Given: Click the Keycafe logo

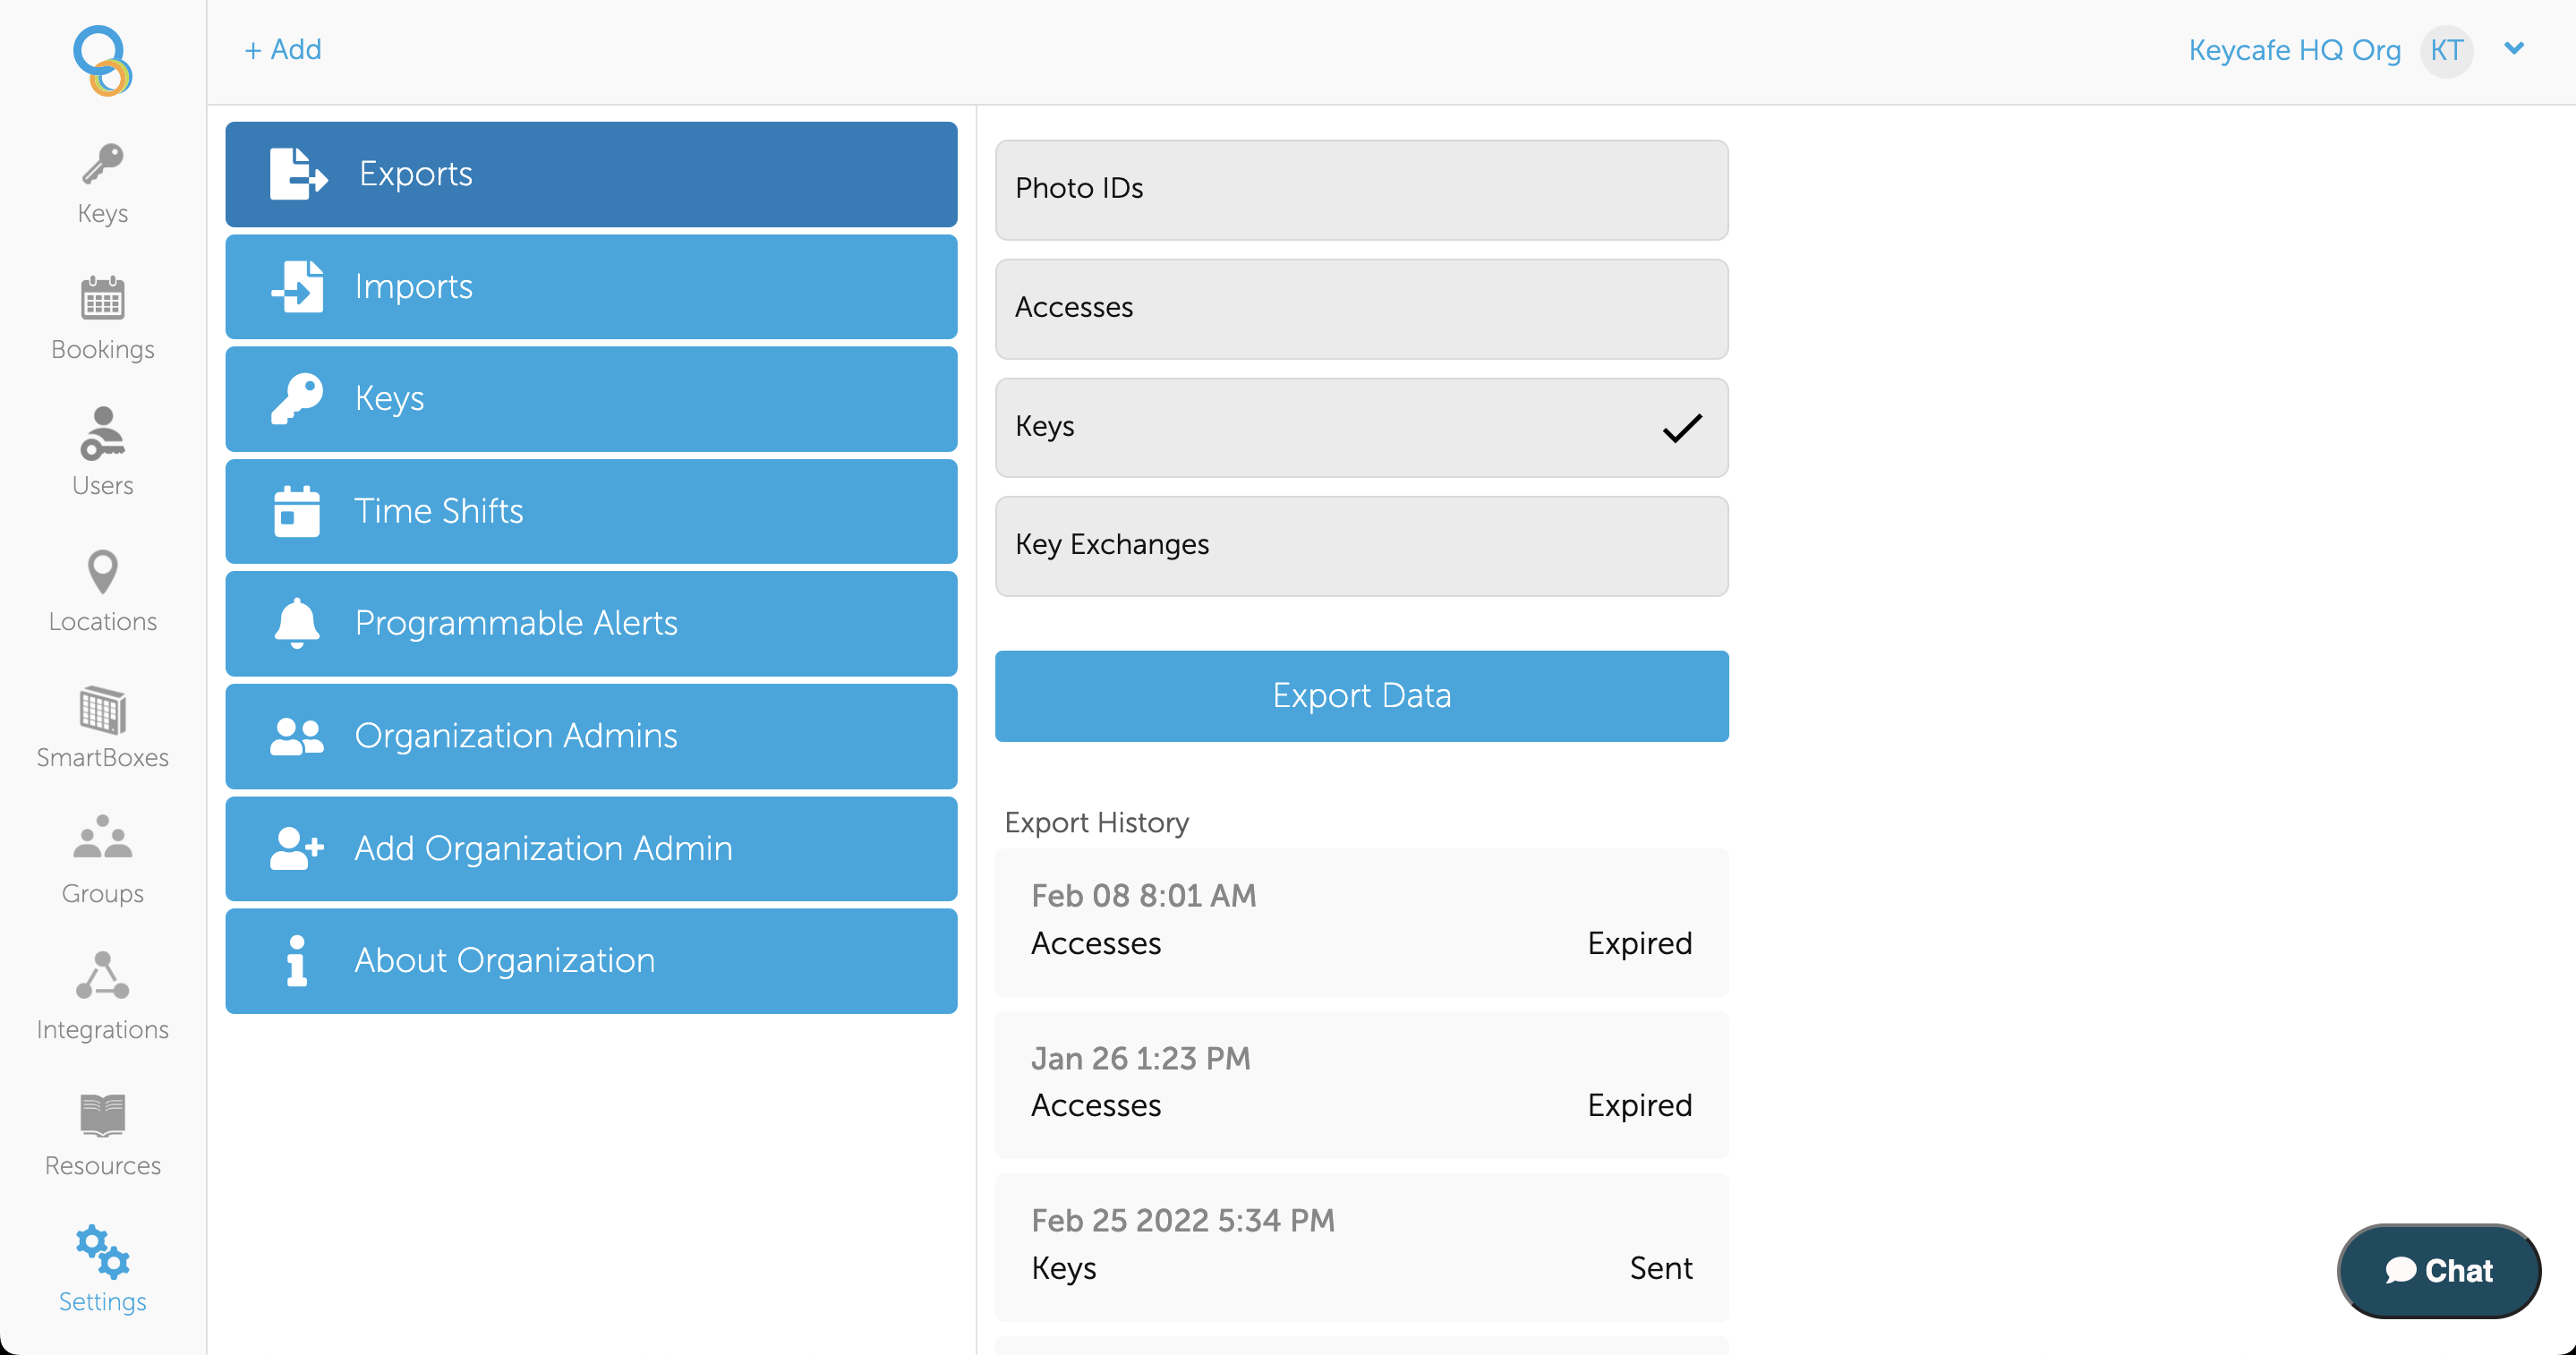Looking at the screenshot, I should point(102,60).
